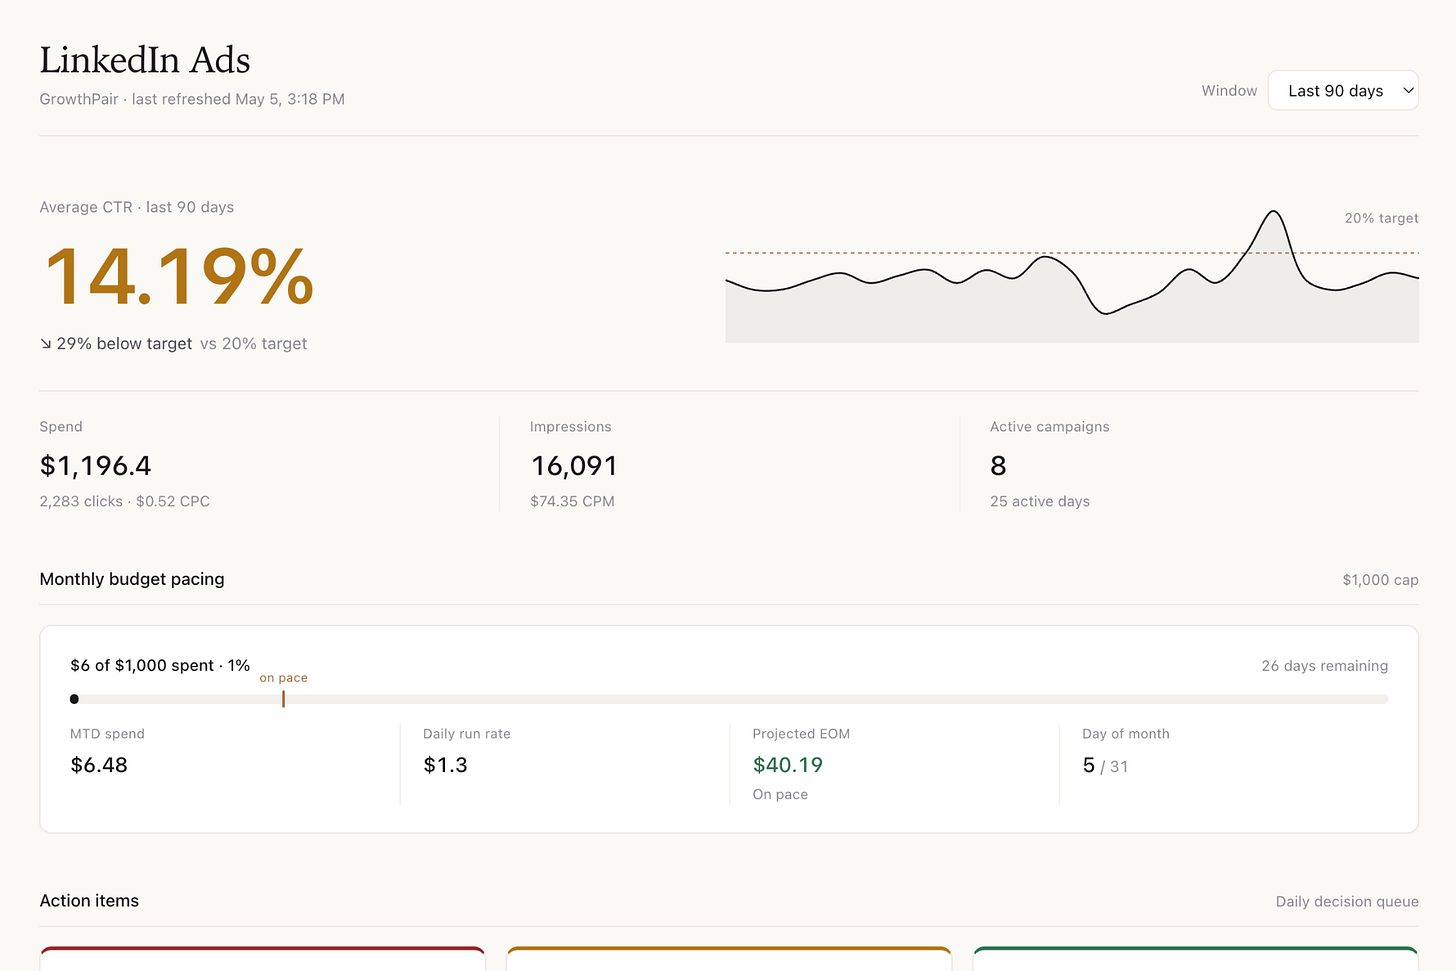1456x971 pixels.
Task: Click the dropdown chevron arrow beside Last 90 days
Action: tap(1408, 90)
